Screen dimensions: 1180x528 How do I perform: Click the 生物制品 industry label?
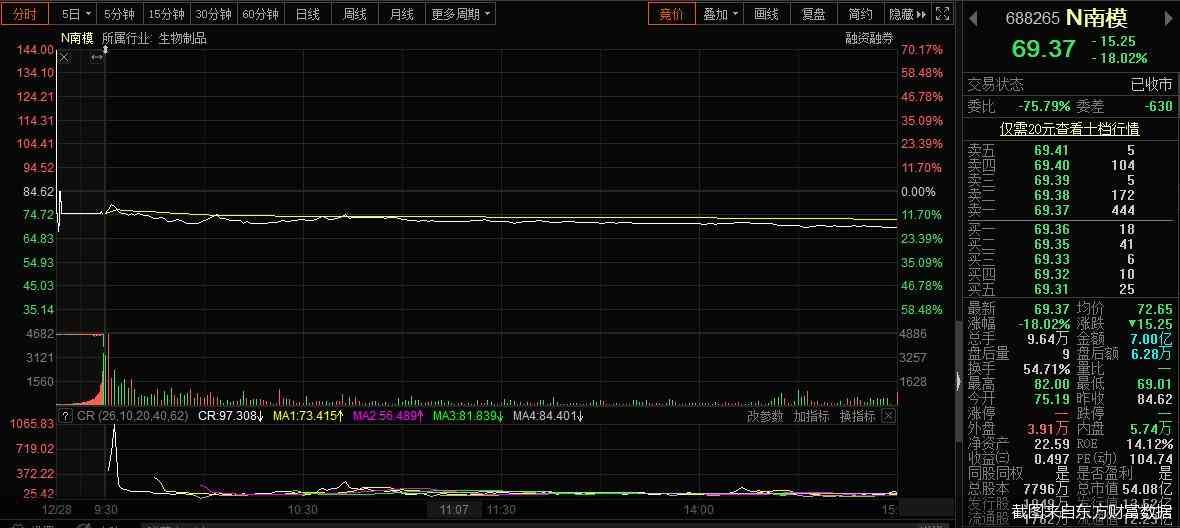183,38
